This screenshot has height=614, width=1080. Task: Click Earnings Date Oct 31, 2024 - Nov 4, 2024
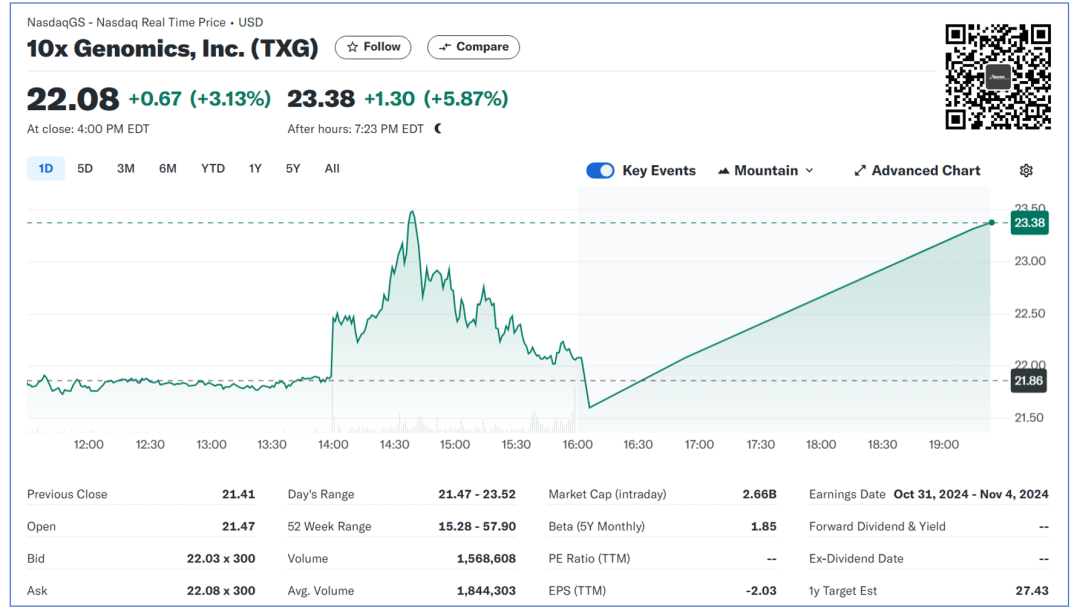coord(971,494)
